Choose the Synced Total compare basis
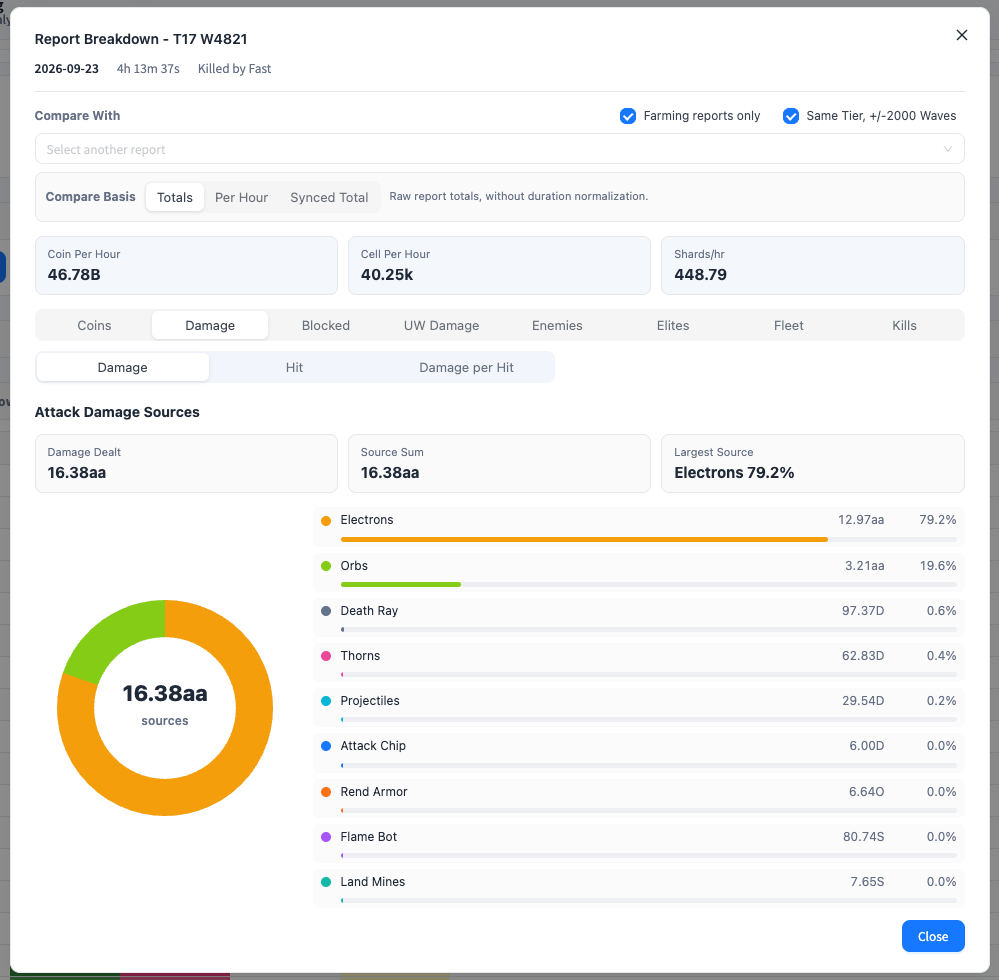 pos(329,198)
